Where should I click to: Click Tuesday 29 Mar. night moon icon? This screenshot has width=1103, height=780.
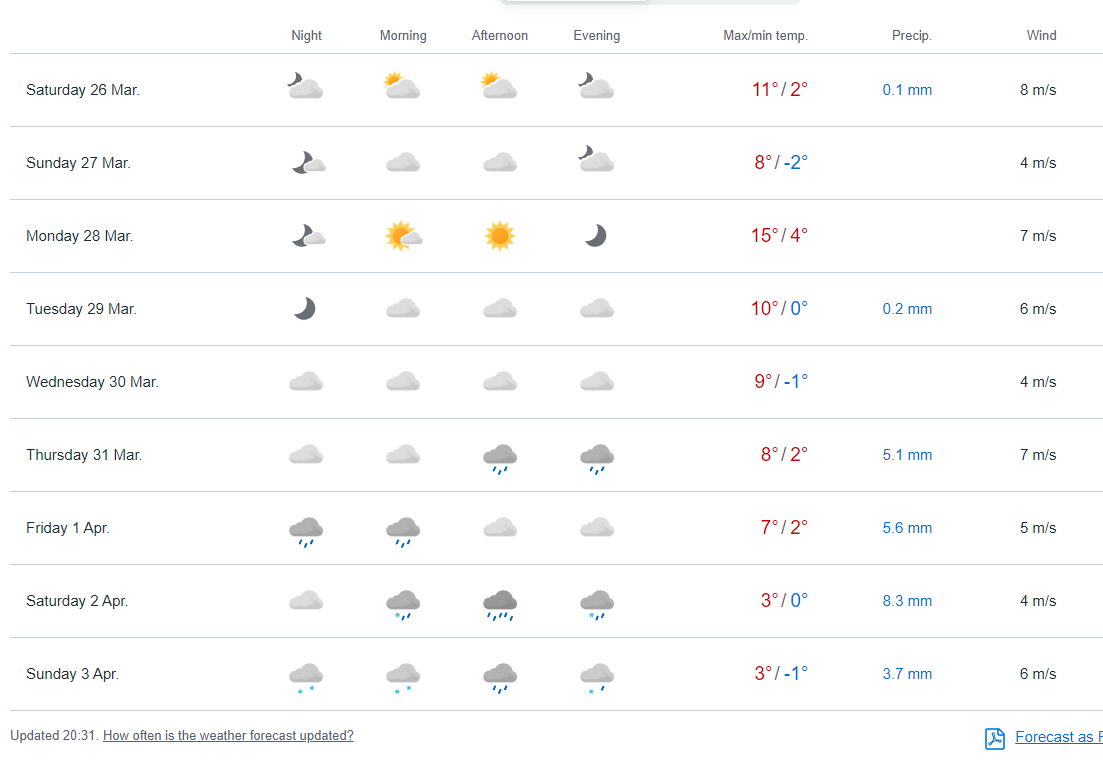(x=305, y=309)
